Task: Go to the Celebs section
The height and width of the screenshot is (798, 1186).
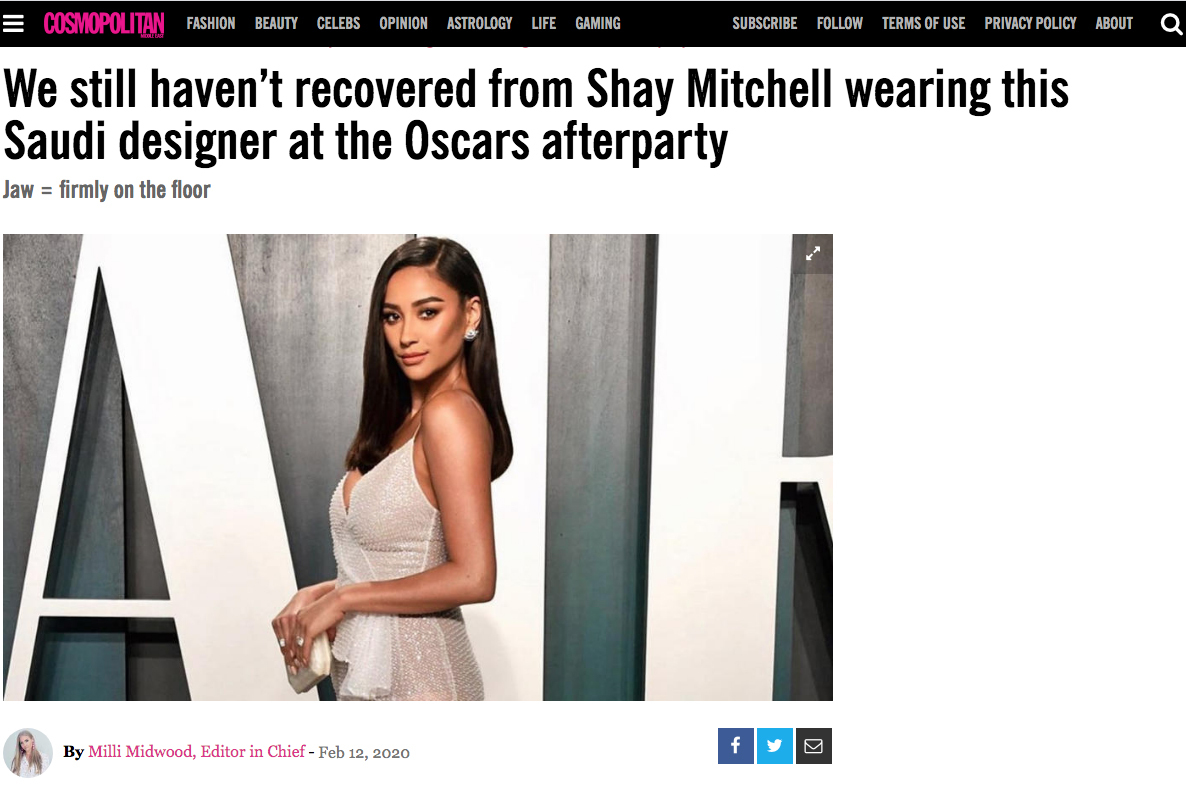Action: pyautogui.click(x=338, y=23)
